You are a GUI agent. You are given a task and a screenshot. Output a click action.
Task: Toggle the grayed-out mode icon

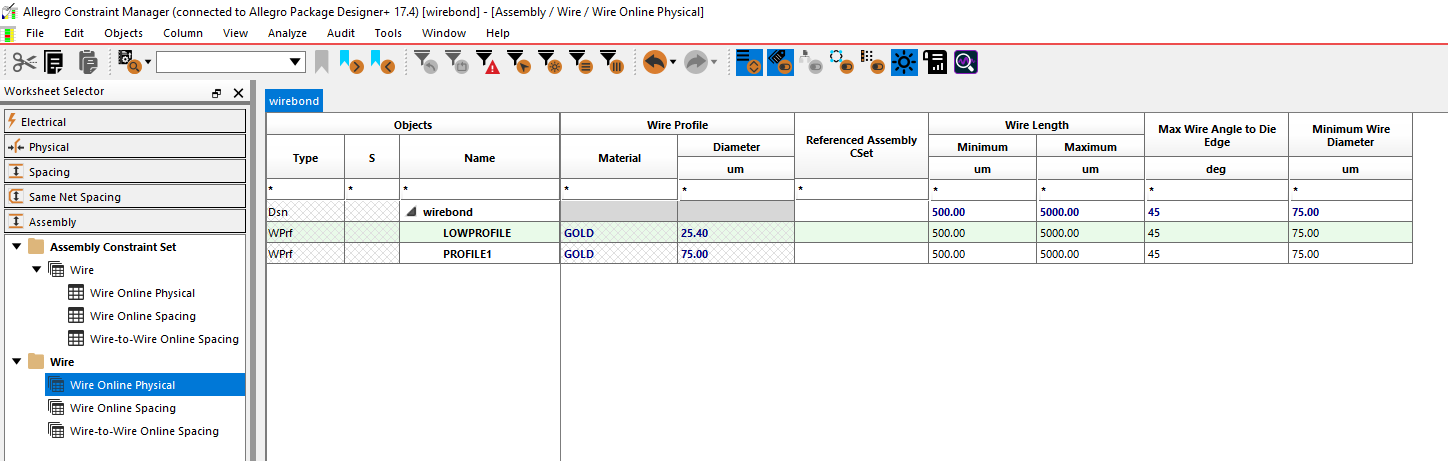(x=811, y=62)
